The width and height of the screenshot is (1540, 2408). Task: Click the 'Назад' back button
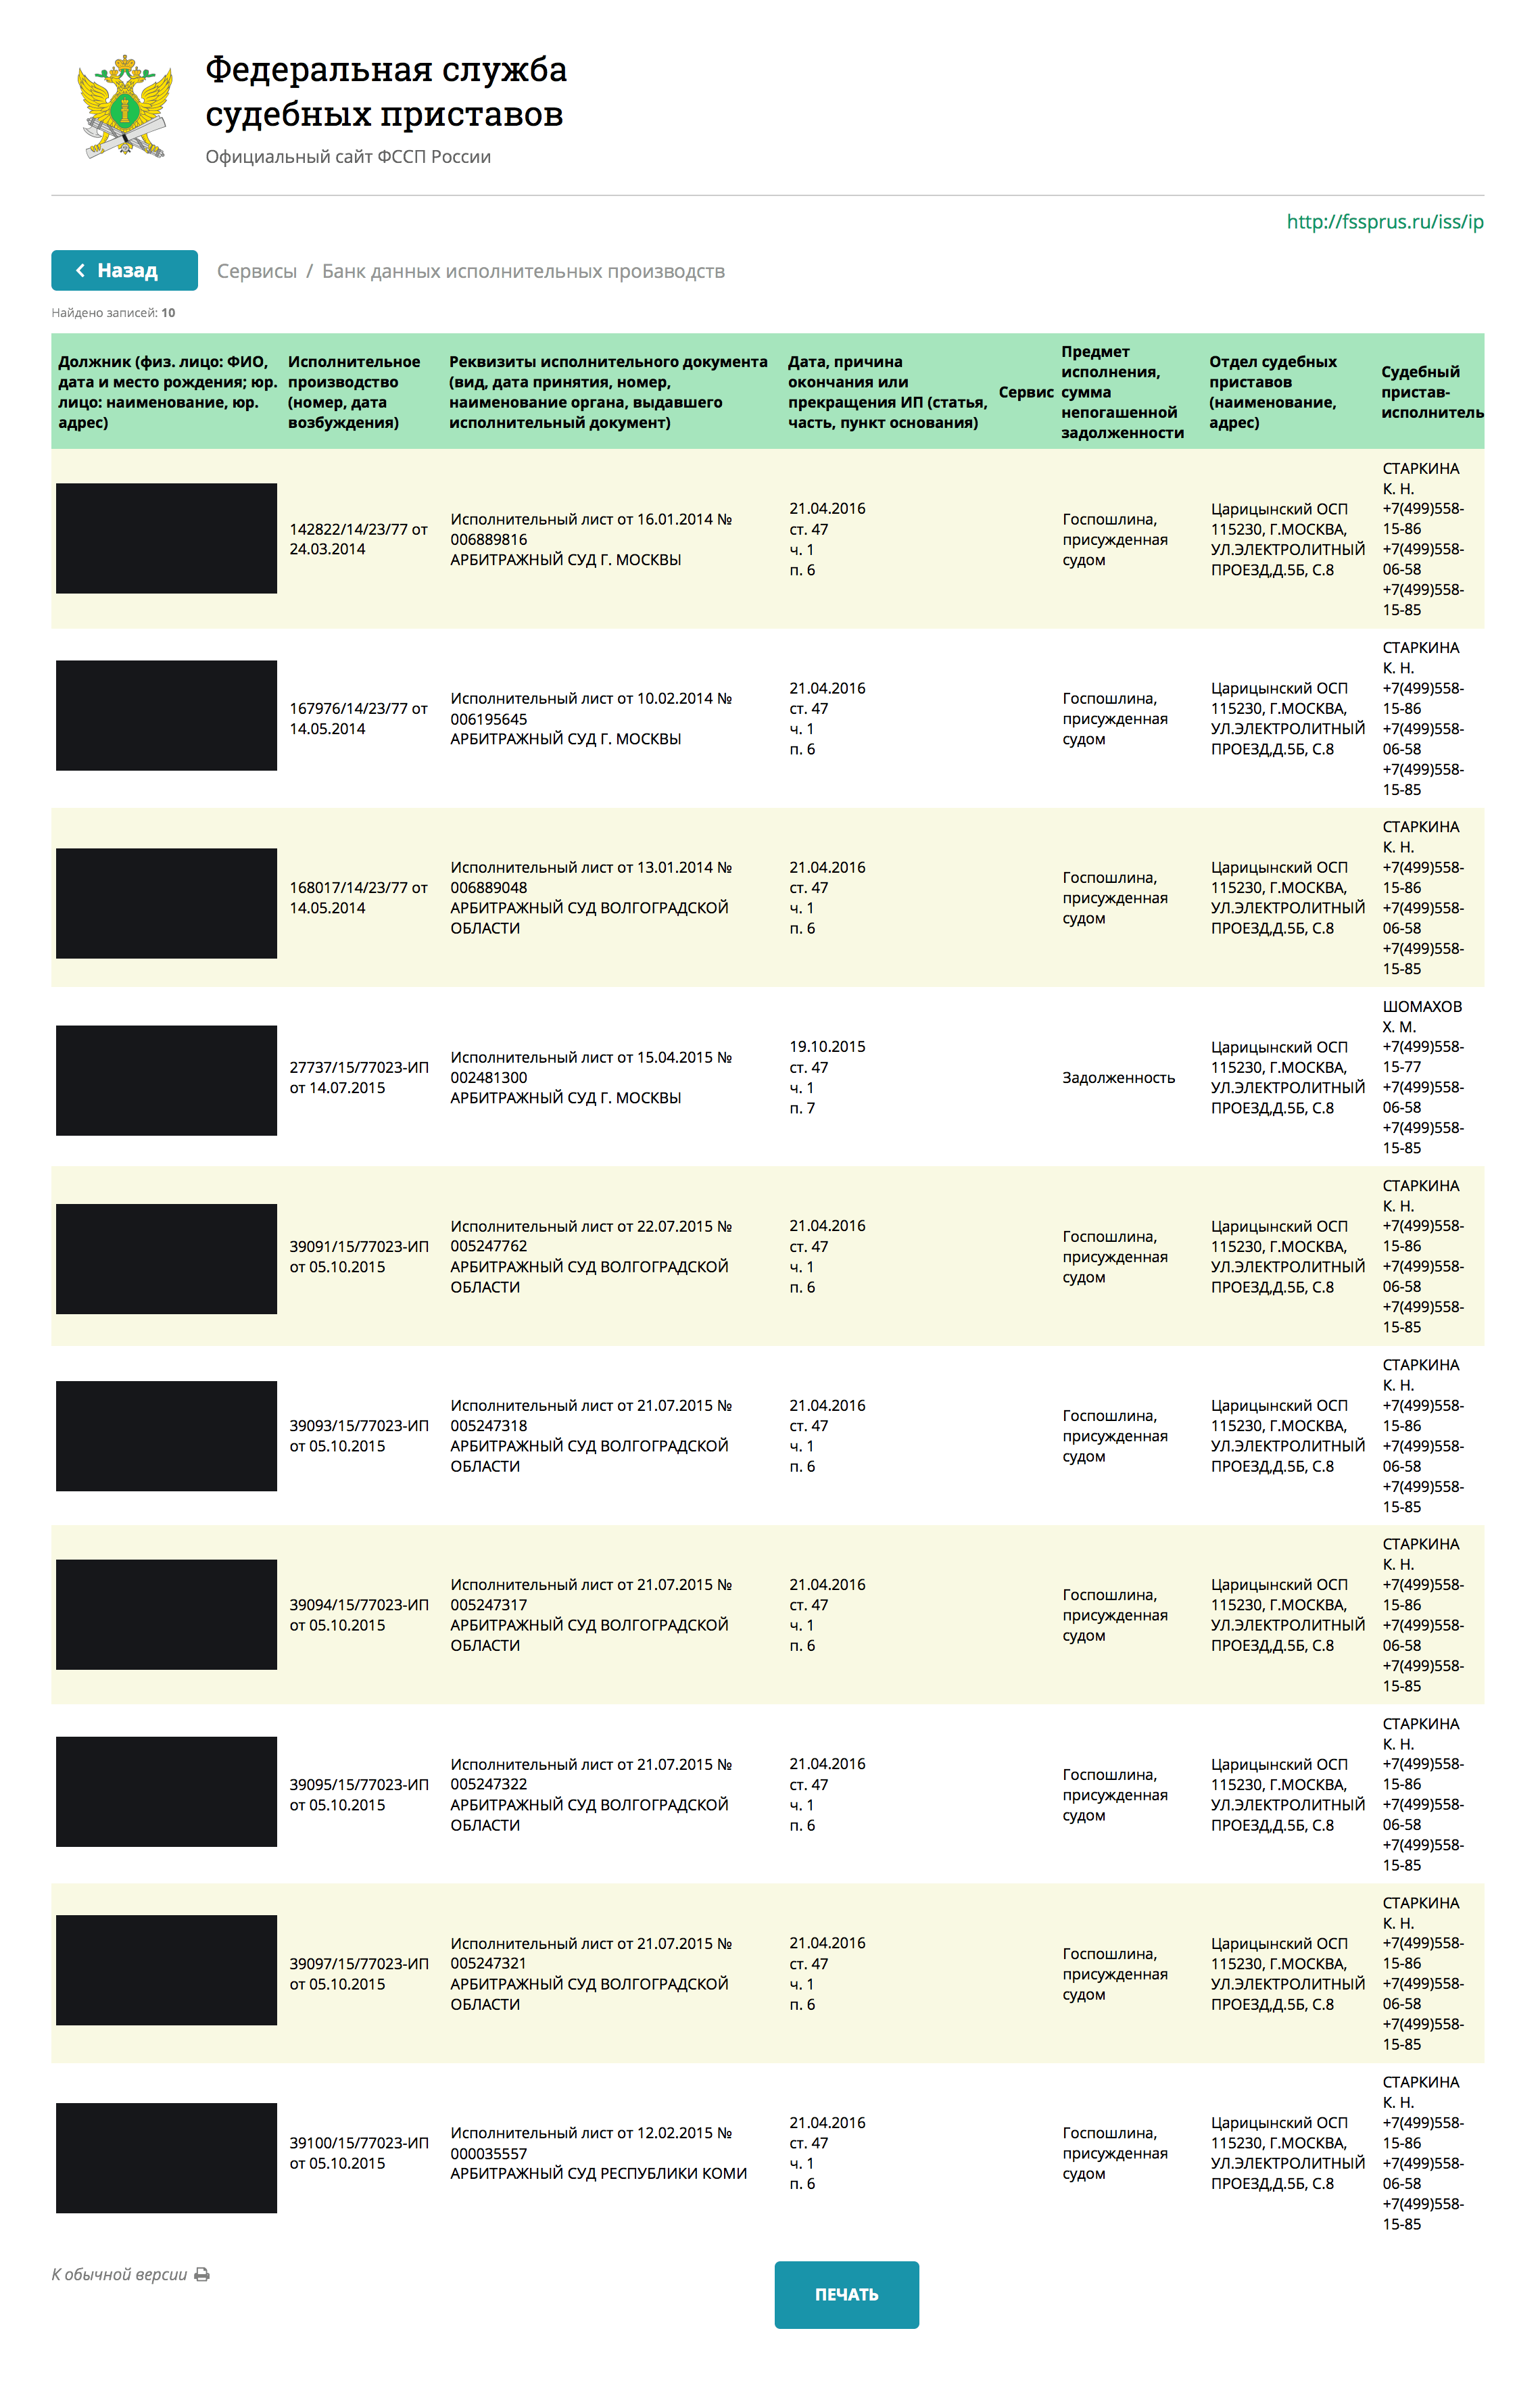(x=124, y=270)
